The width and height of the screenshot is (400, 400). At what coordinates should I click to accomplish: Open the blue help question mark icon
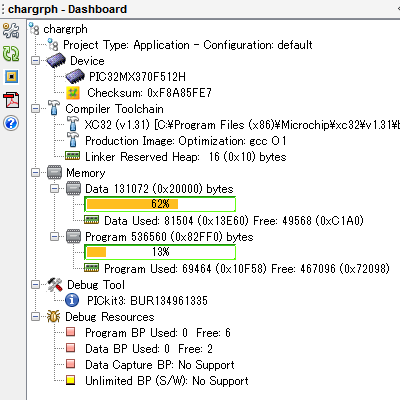(11, 123)
